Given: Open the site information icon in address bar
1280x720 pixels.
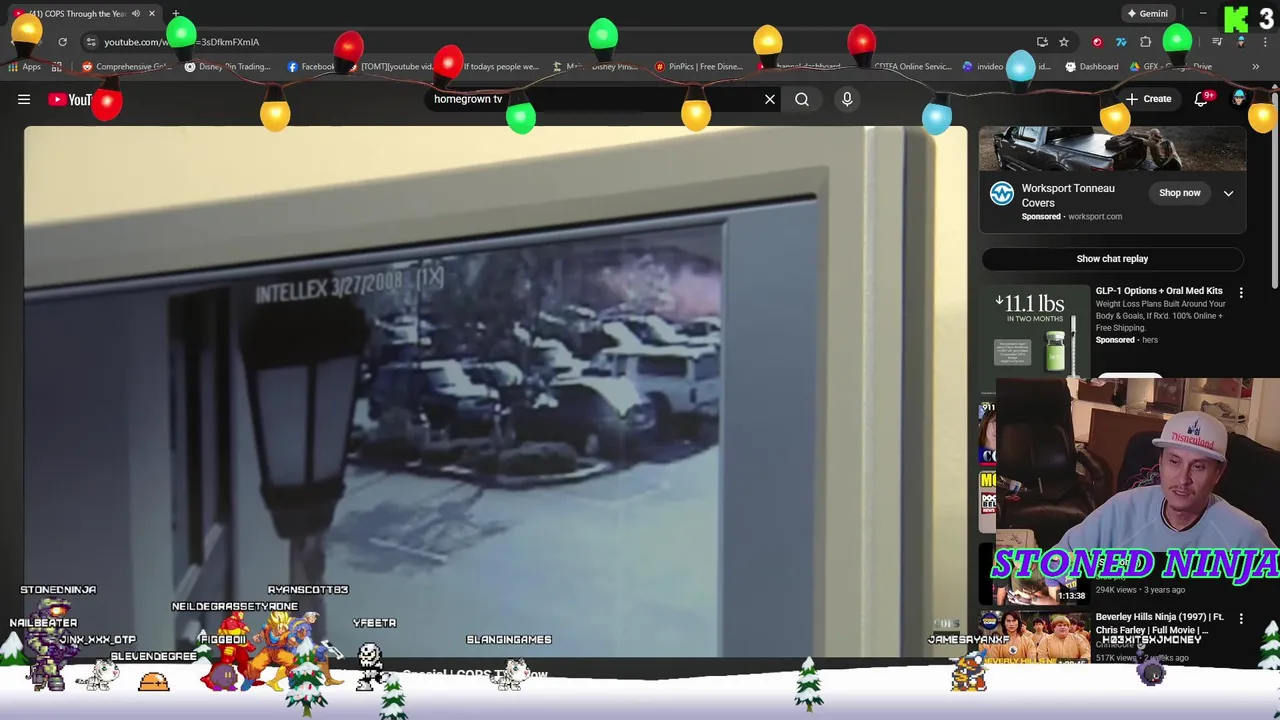Looking at the screenshot, I should click(91, 42).
